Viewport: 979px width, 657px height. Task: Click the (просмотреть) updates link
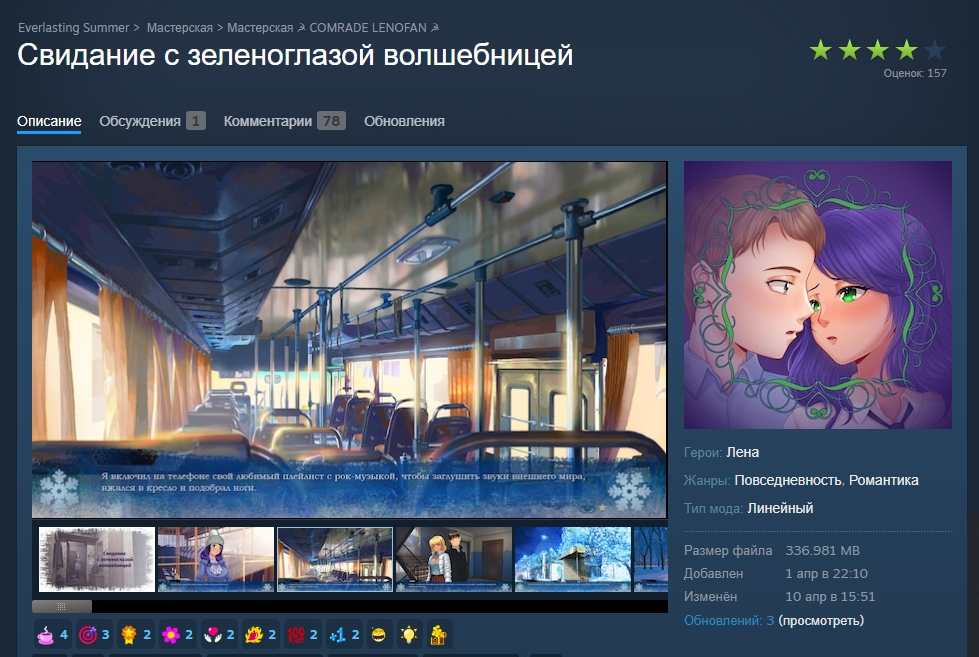821,620
